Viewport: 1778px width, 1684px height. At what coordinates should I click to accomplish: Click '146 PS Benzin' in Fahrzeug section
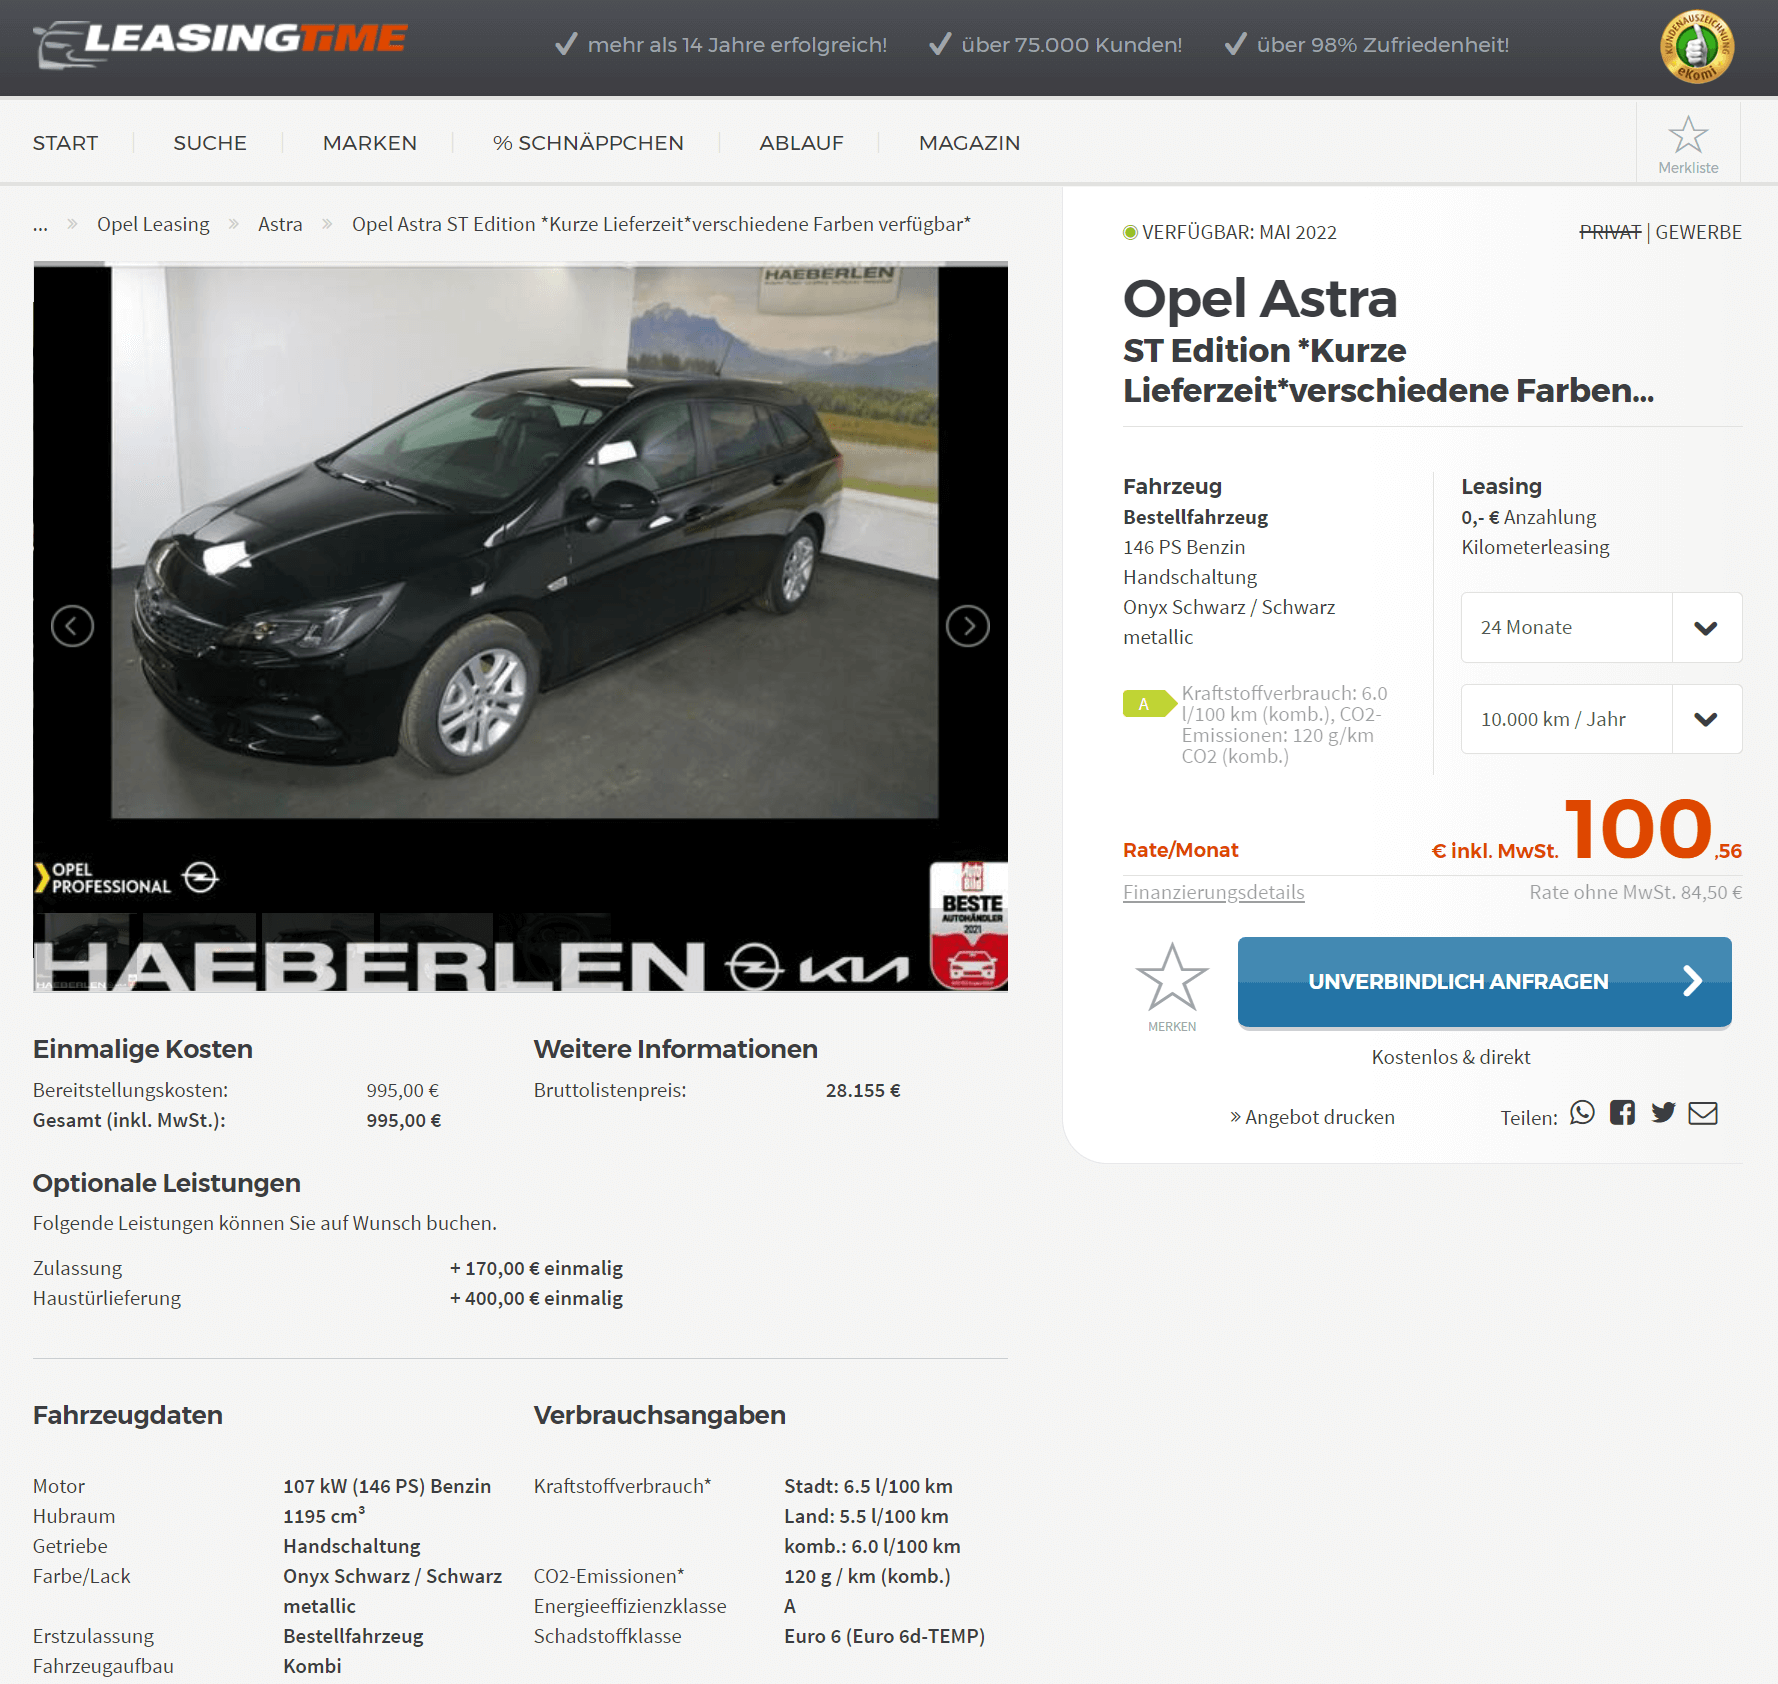[1184, 547]
